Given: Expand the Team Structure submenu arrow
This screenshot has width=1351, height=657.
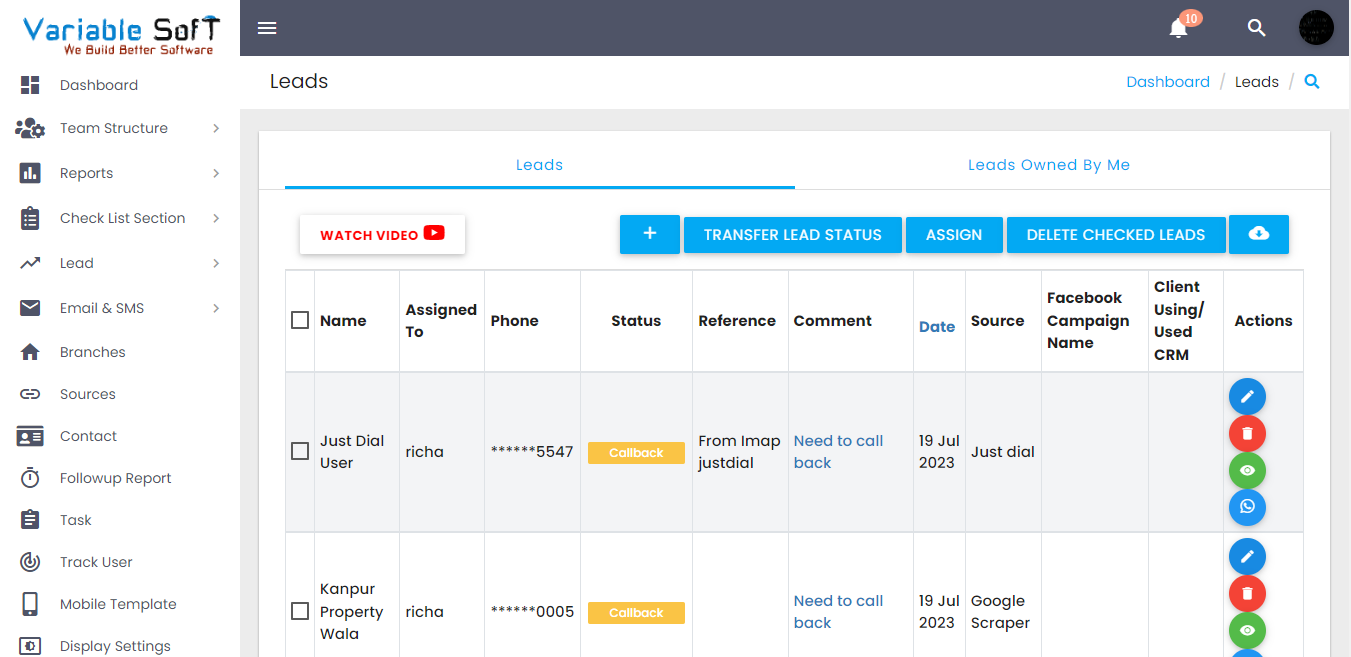Looking at the screenshot, I should 216,128.
